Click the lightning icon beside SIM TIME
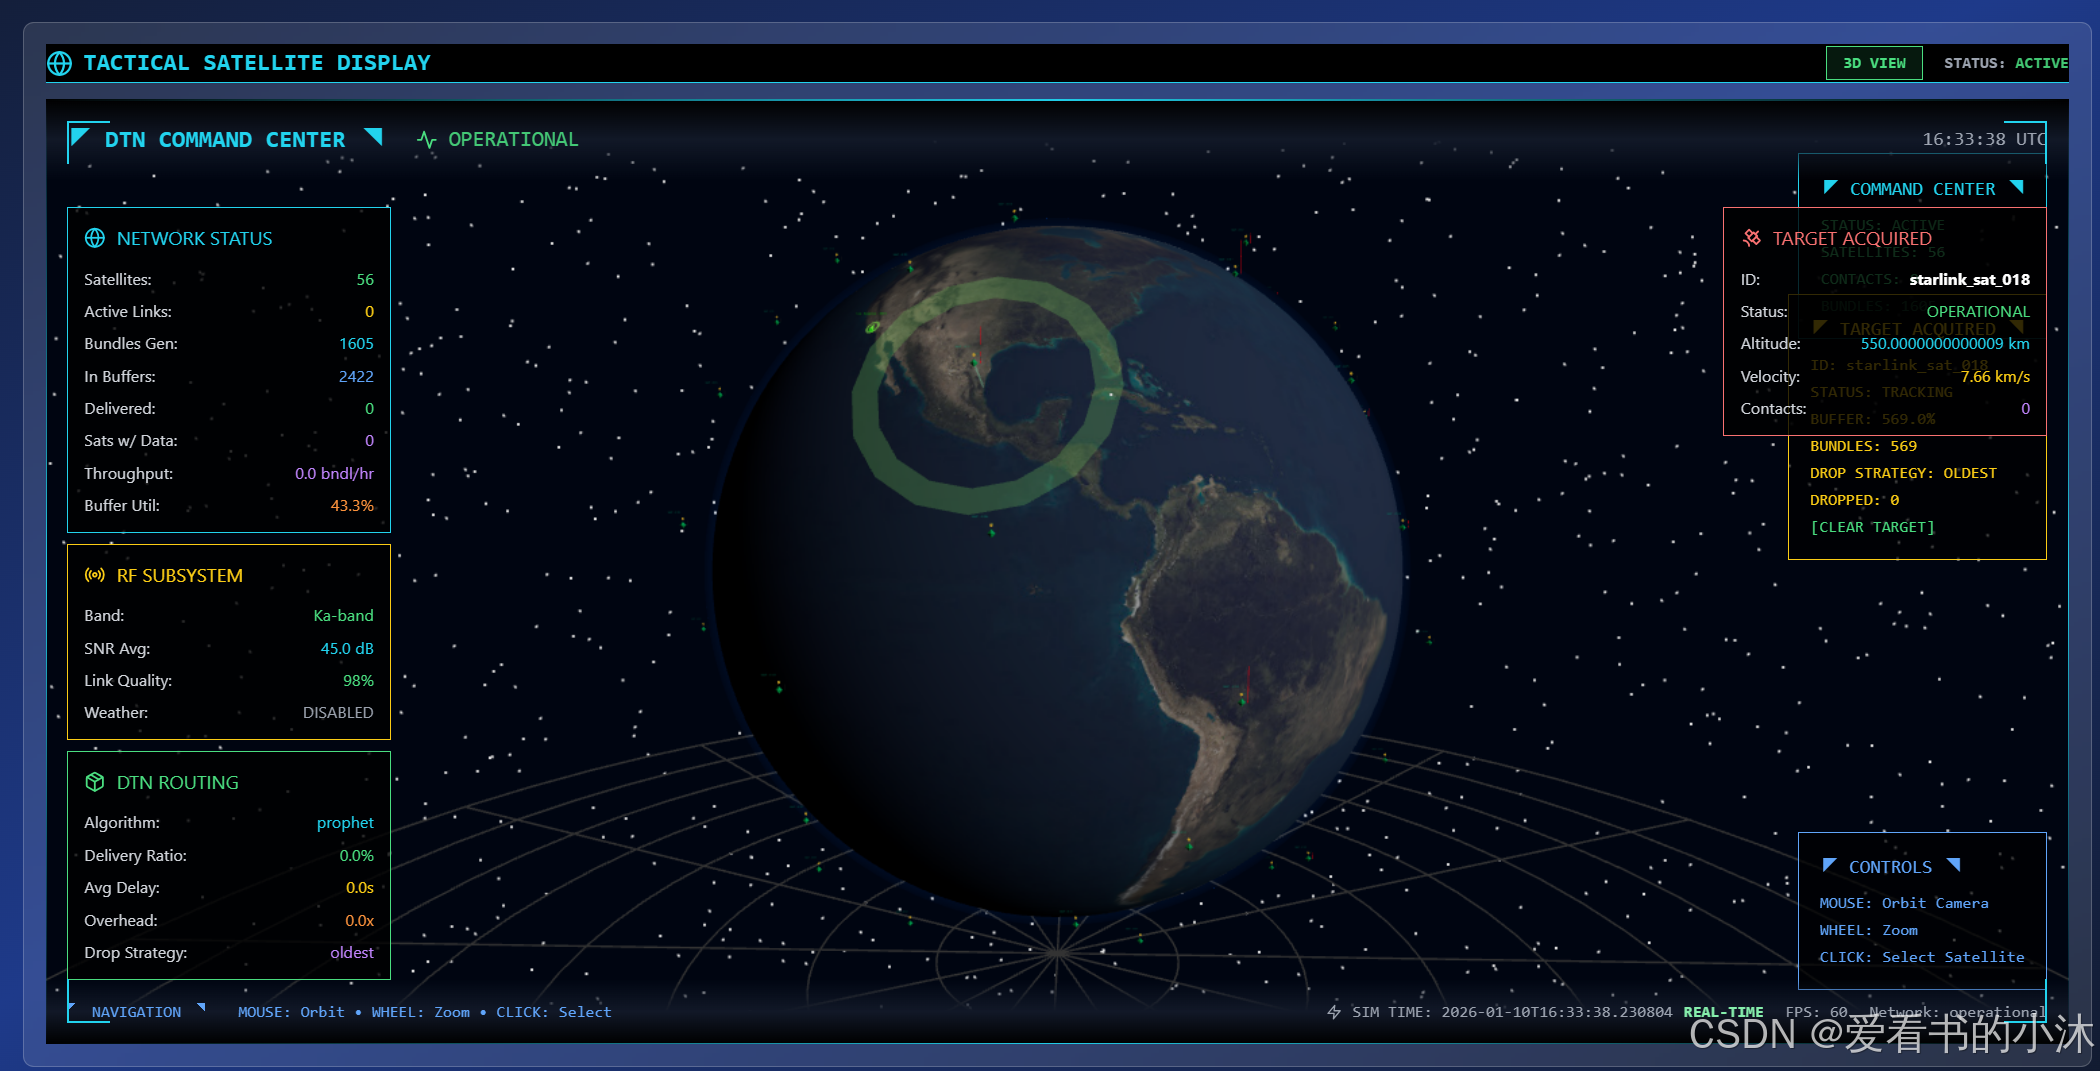 coord(1334,1012)
